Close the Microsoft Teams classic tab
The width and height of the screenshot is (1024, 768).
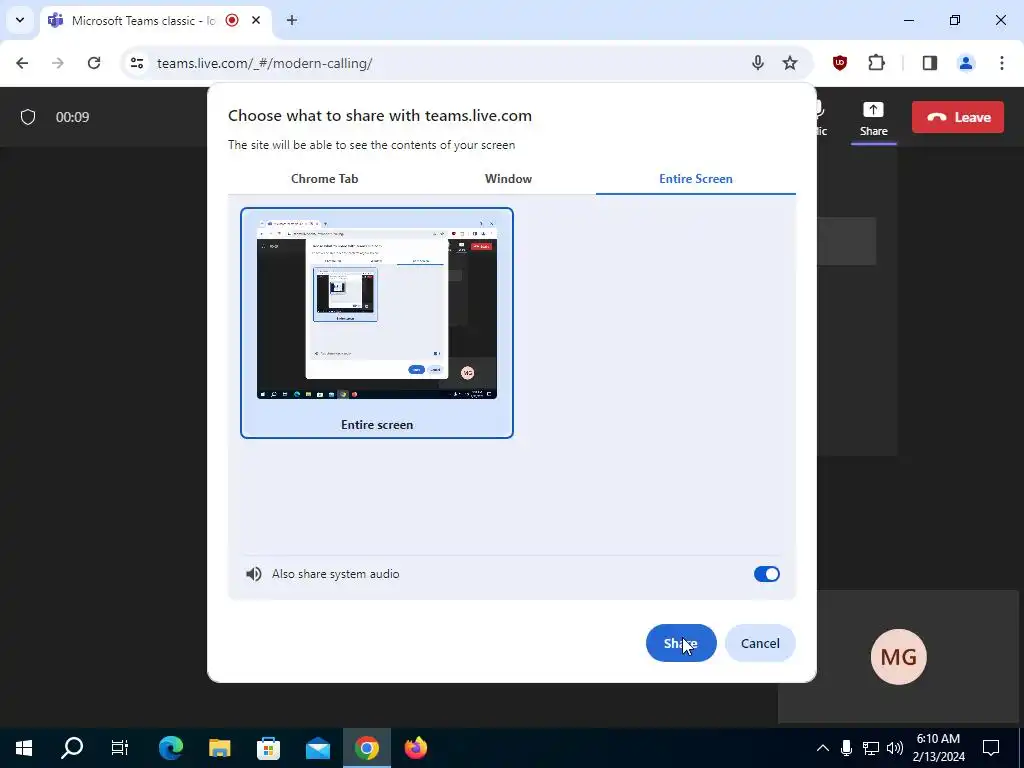click(256, 20)
